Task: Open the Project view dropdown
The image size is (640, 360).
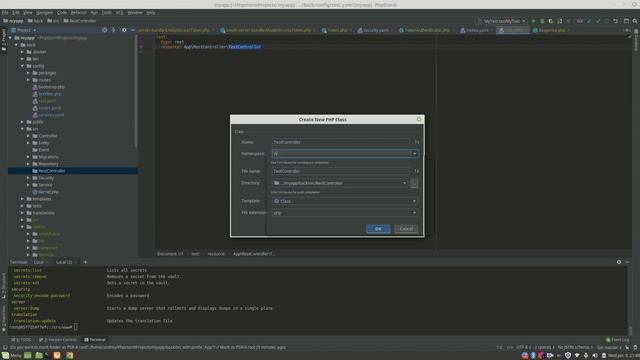Action: [x=24, y=30]
